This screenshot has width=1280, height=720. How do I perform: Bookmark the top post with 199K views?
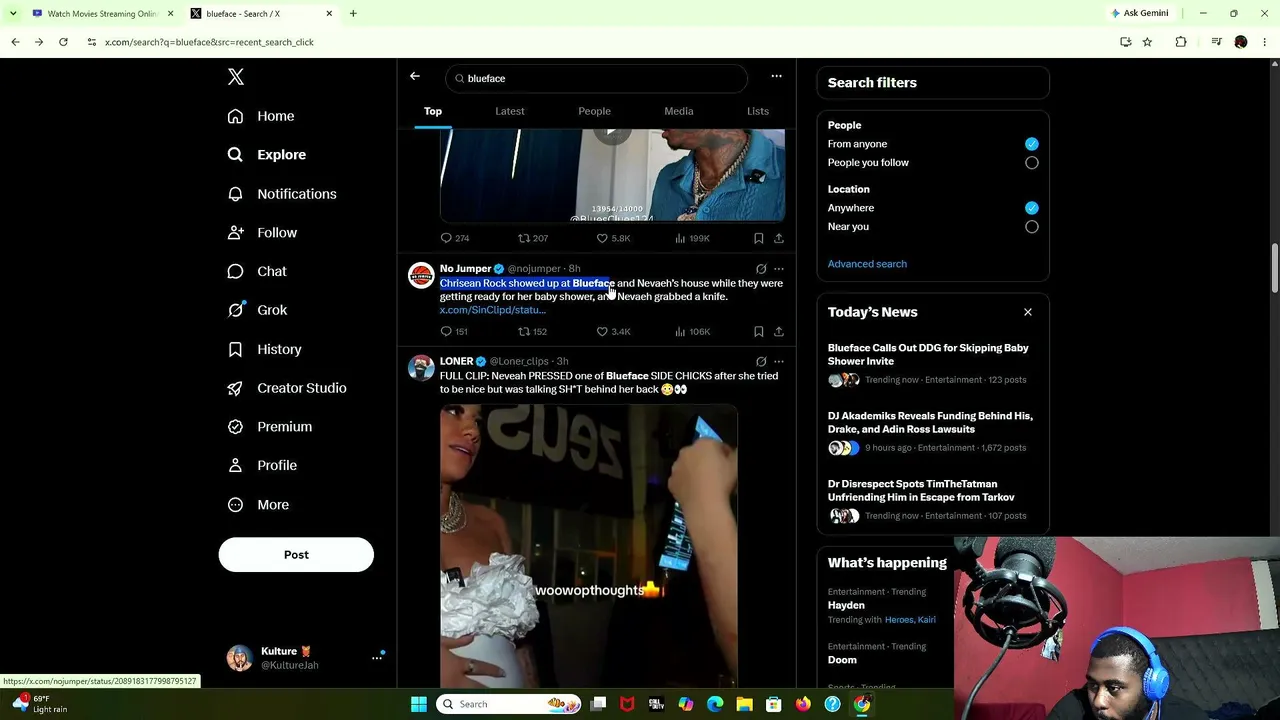(x=758, y=238)
